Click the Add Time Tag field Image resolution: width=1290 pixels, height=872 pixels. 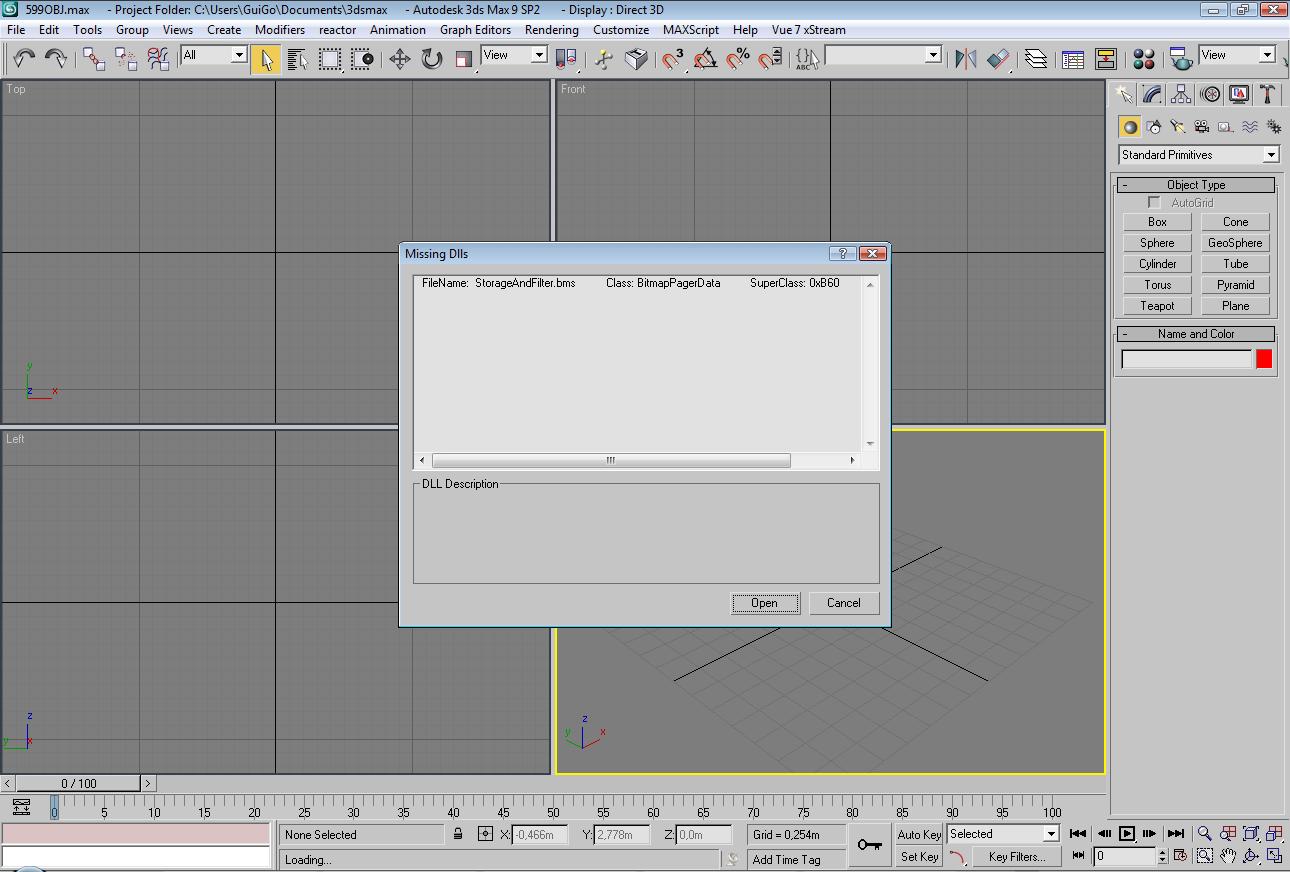[x=797, y=860]
